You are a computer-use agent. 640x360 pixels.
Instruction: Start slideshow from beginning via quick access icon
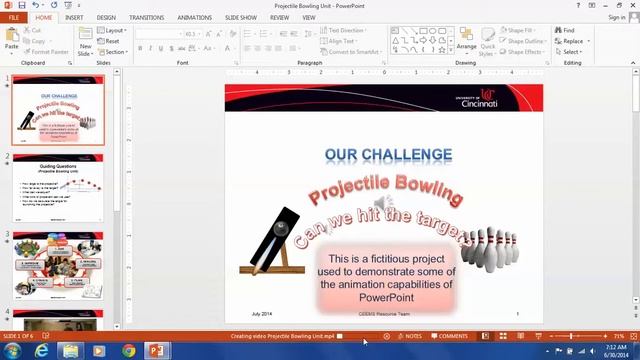(68, 5)
